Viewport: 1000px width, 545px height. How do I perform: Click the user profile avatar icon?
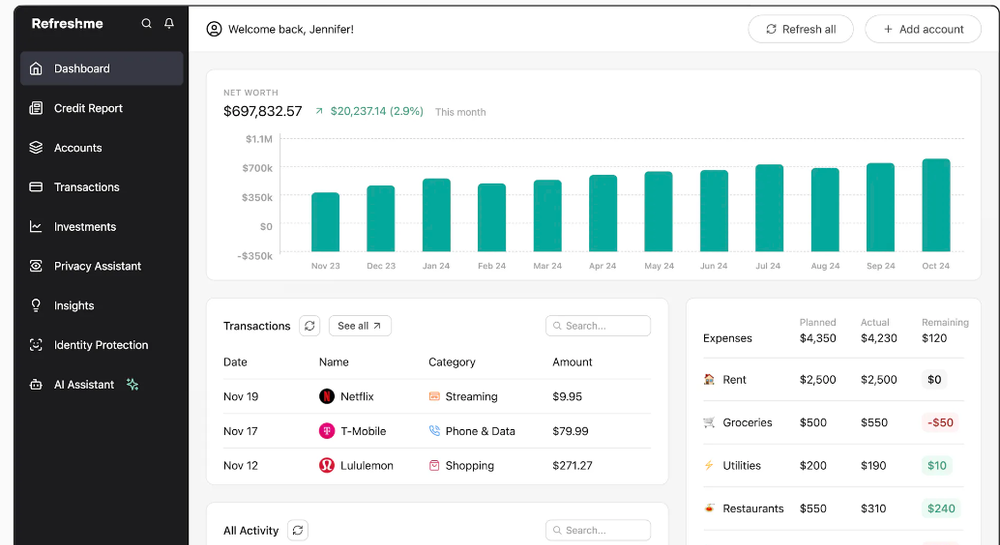pyautogui.click(x=214, y=29)
